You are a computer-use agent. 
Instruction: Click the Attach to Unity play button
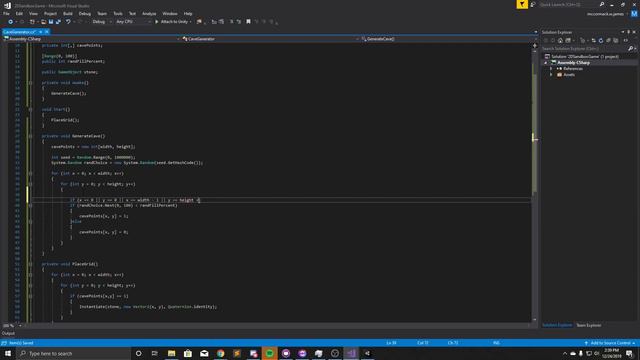[157, 22]
